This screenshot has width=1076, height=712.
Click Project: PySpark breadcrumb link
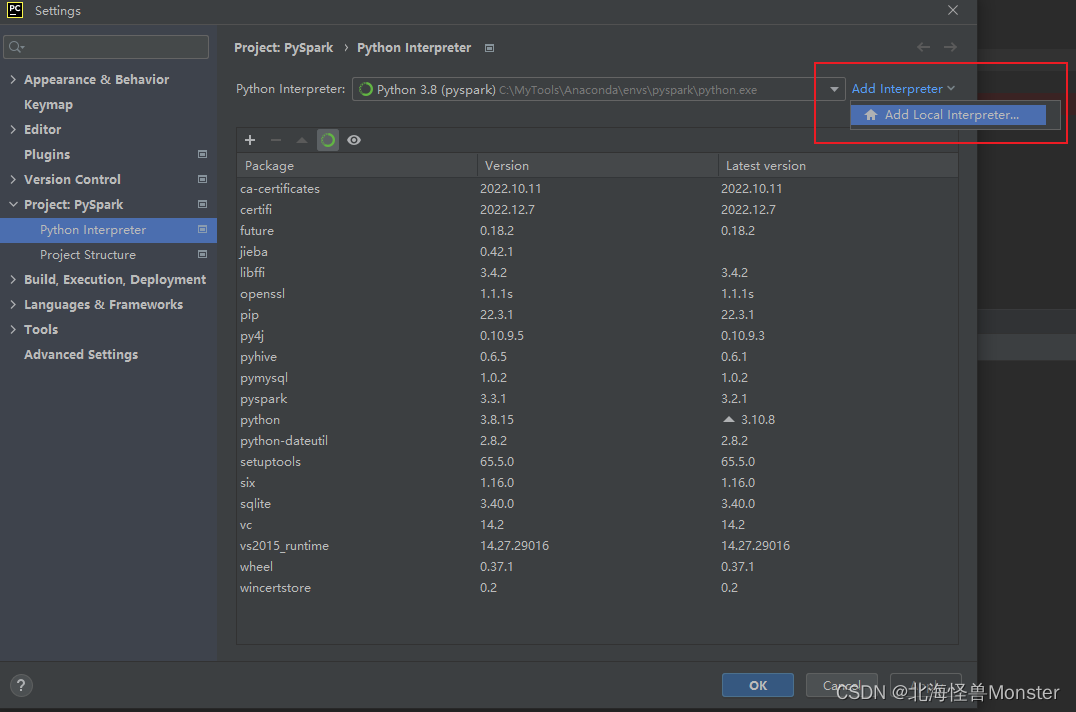tap(283, 47)
